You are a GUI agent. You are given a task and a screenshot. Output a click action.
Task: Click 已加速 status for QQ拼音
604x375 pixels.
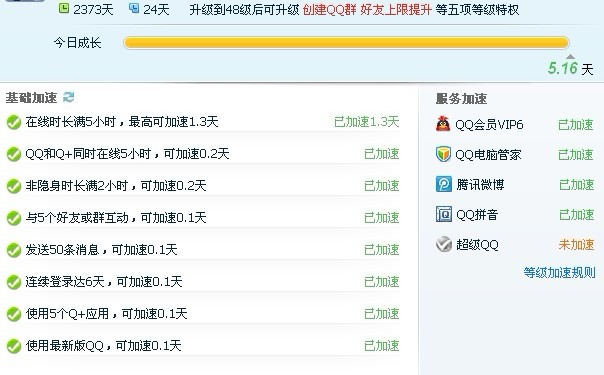pos(577,215)
